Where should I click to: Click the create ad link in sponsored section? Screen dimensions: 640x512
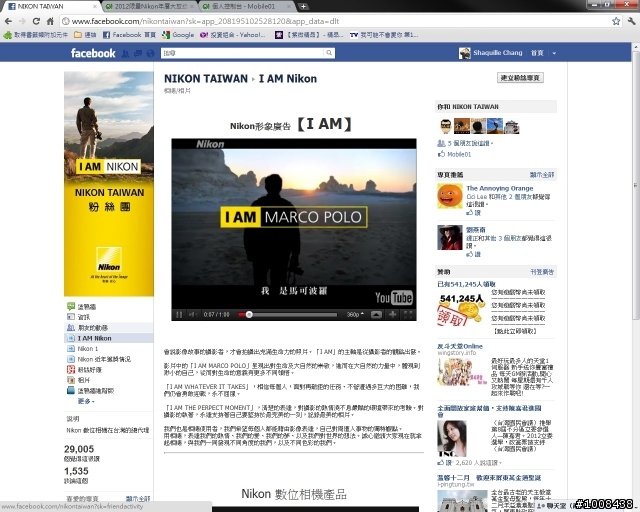tap(542, 272)
